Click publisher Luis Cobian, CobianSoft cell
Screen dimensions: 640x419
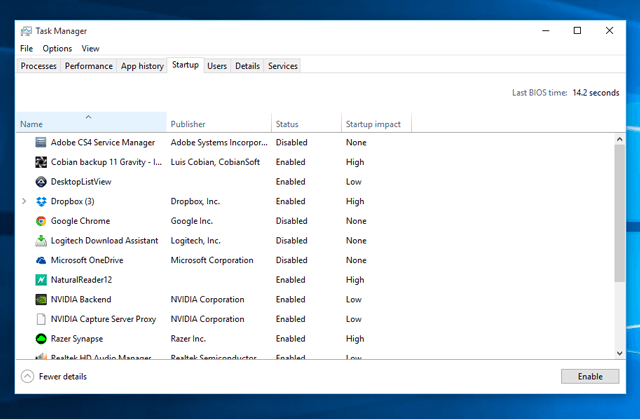tap(215, 162)
